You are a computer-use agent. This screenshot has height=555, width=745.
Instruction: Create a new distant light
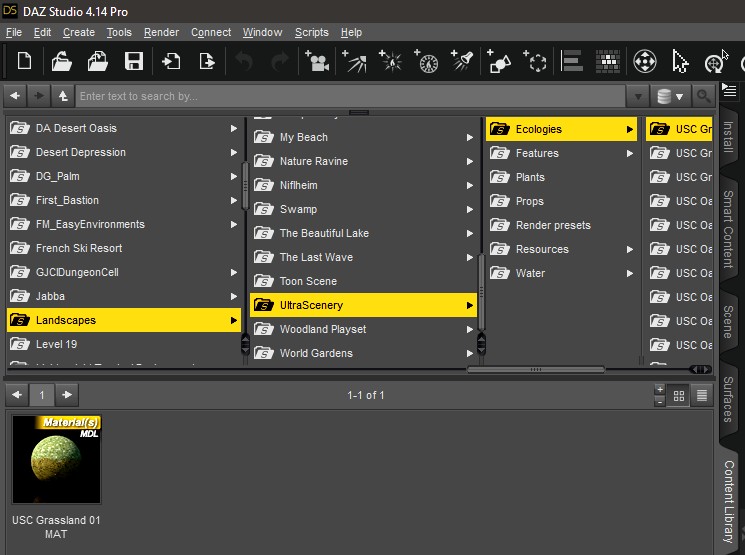[354, 61]
